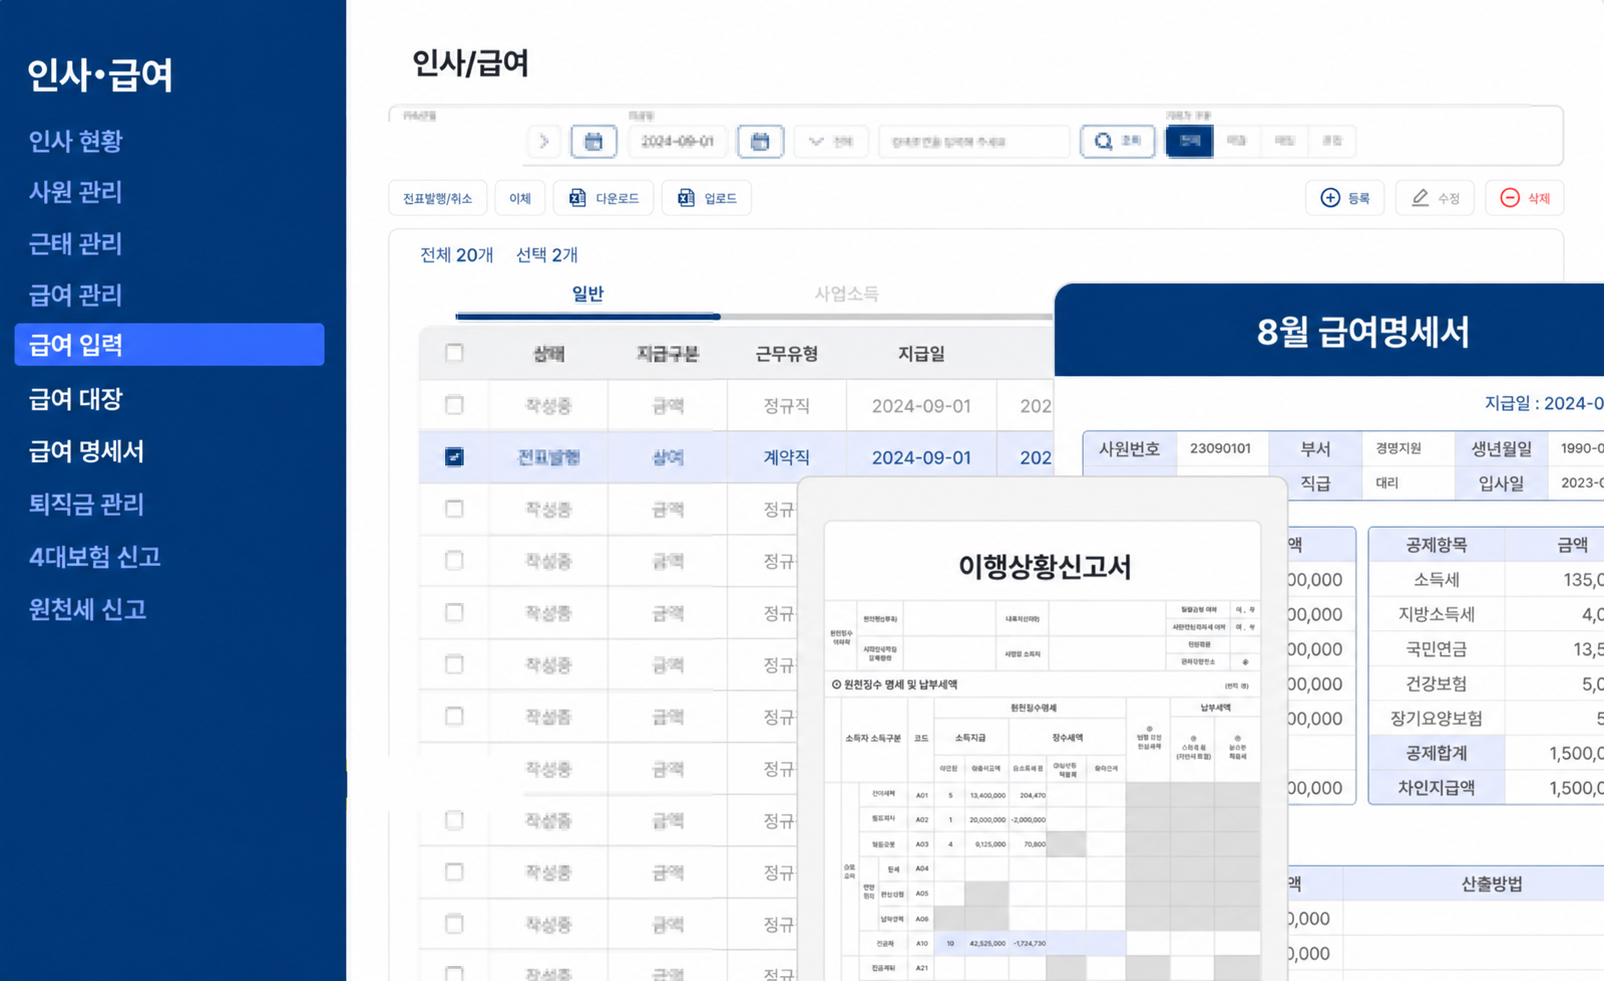Open 사원 관리 in the sidebar
The width and height of the screenshot is (1604, 981).
click(x=76, y=192)
